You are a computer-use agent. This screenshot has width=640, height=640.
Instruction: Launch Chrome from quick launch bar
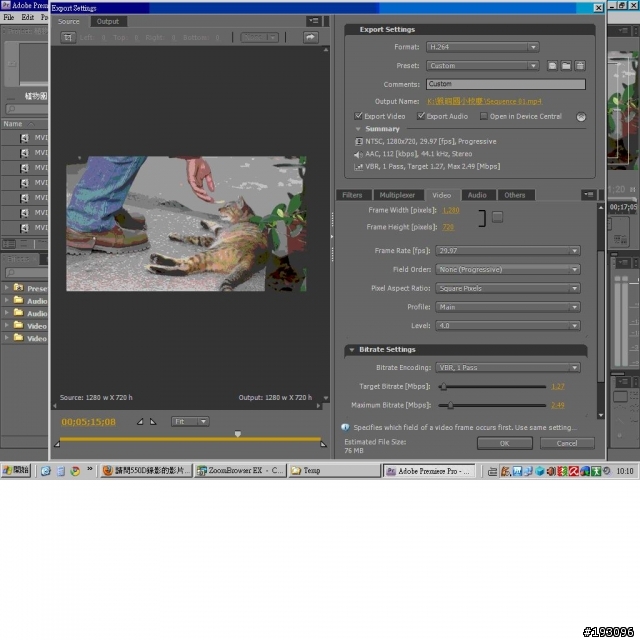[75, 471]
